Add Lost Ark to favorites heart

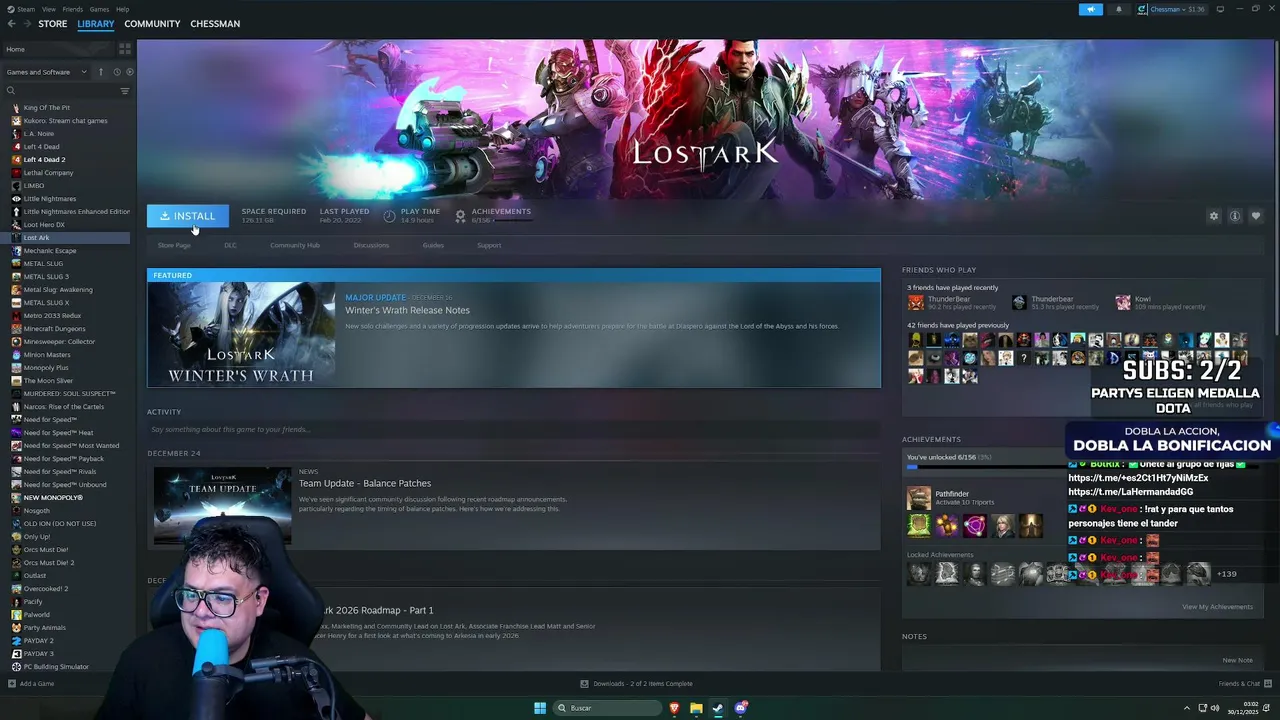tap(1256, 216)
